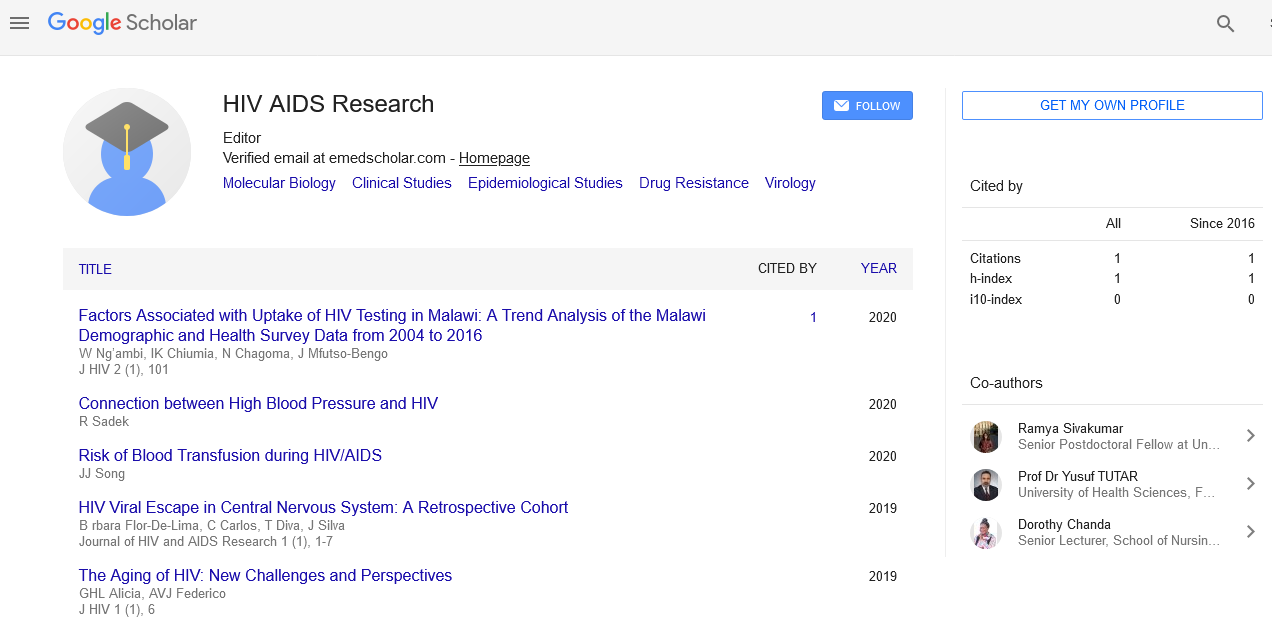Click the graduation cap profile avatar

(127, 152)
